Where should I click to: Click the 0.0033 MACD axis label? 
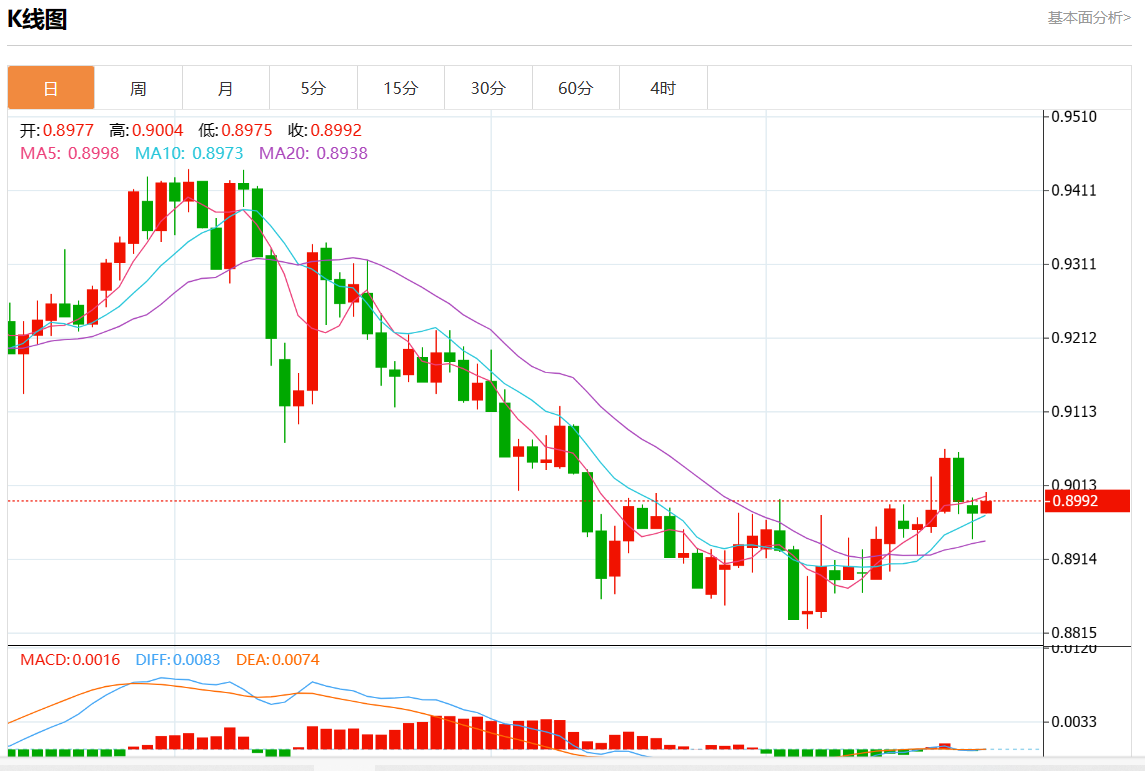click(1073, 722)
